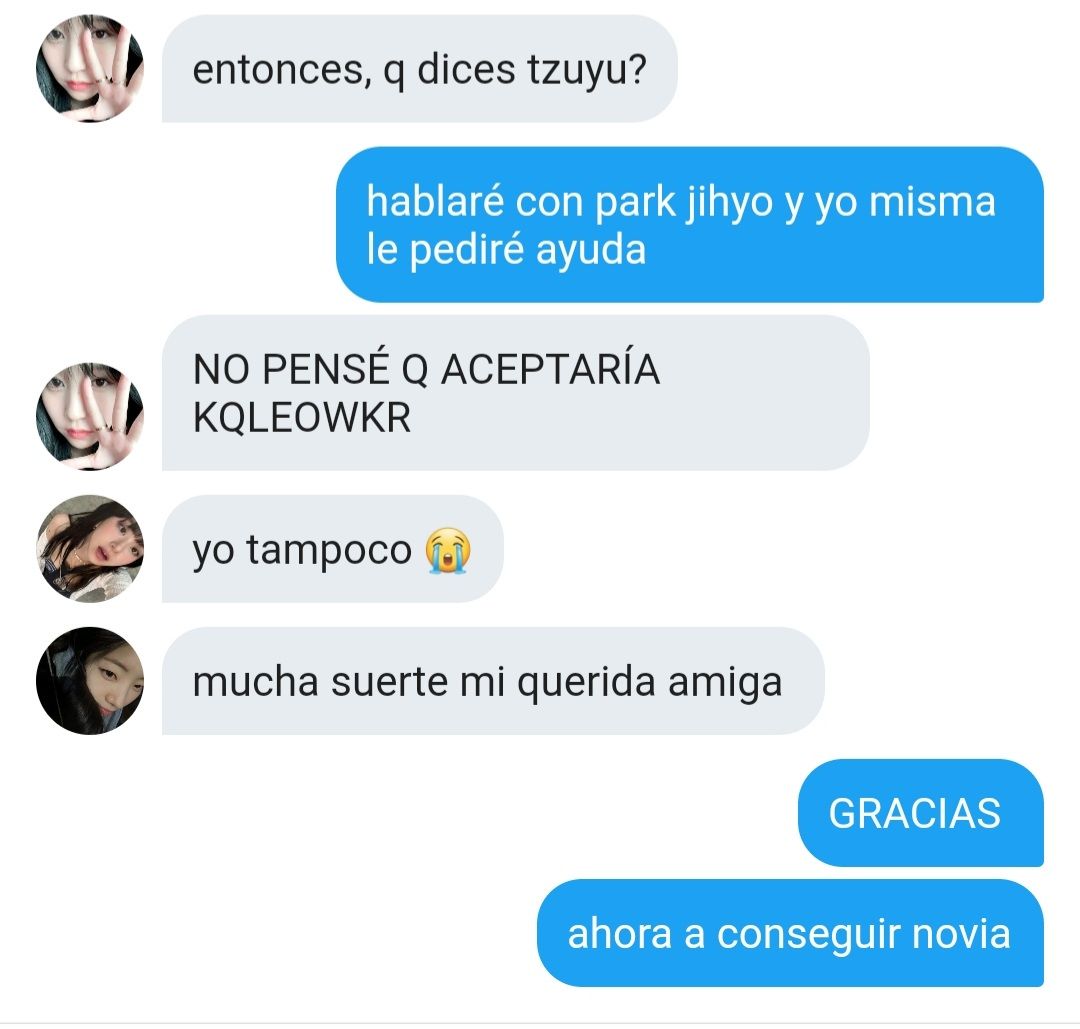Image resolution: width=1080 pixels, height=1029 pixels.
Task: Open sender avatar beside "yo tampoco" message
Action: click(x=90, y=549)
